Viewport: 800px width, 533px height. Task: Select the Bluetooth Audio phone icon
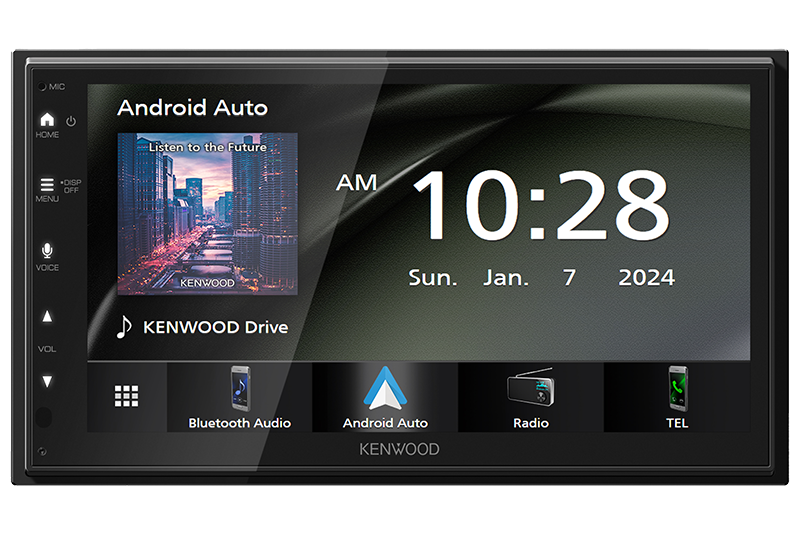pyautogui.click(x=239, y=388)
